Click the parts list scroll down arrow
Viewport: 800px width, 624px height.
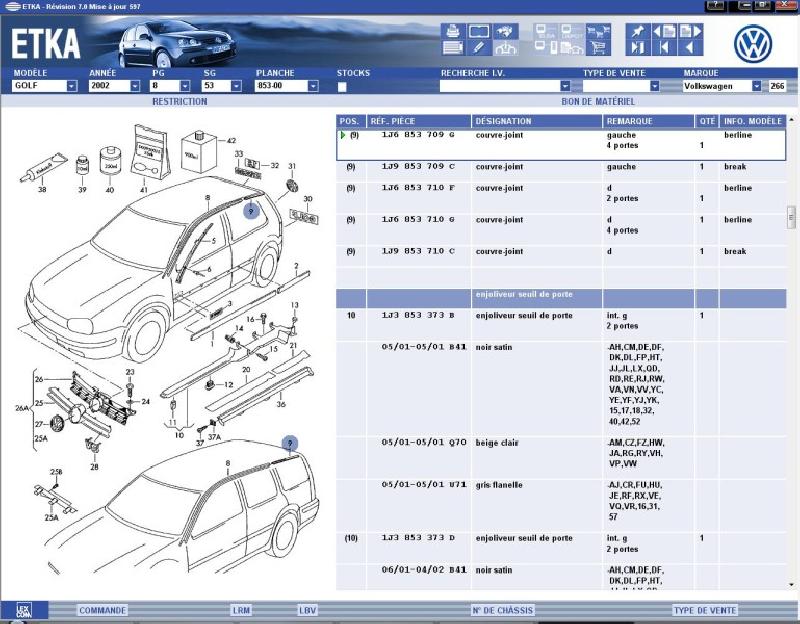(791, 585)
